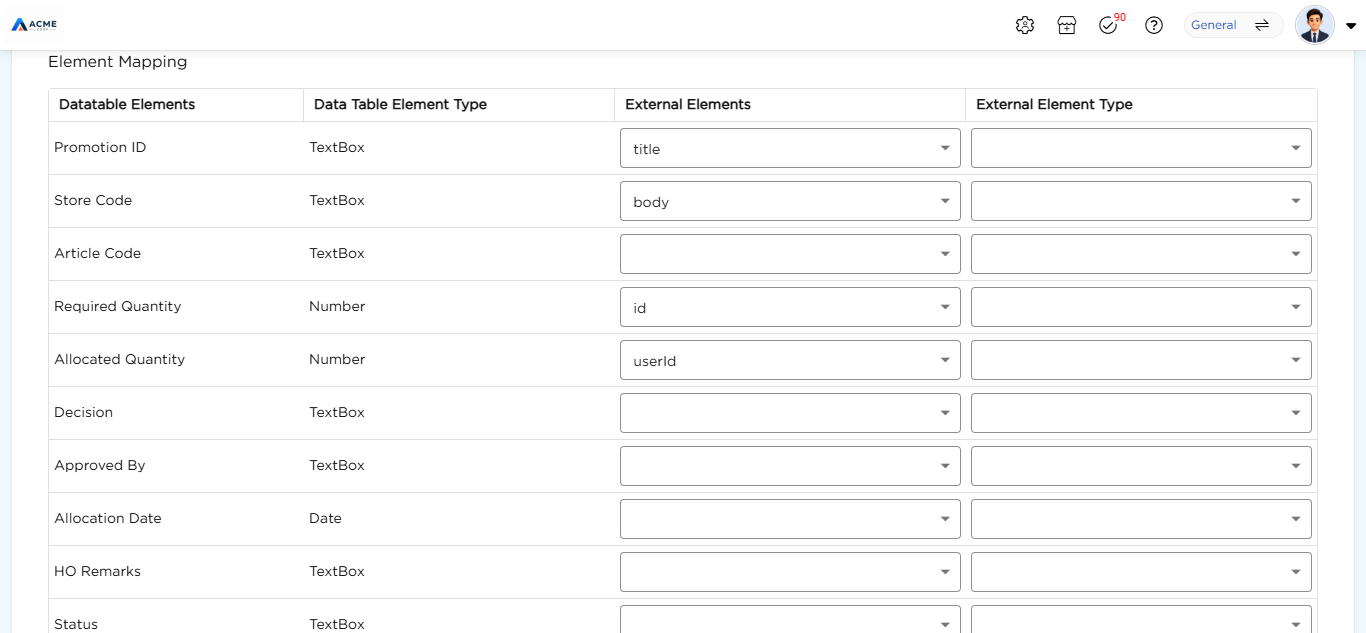Click the General workspace label
Screen dimensions: 1366x633
click(1213, 25)
